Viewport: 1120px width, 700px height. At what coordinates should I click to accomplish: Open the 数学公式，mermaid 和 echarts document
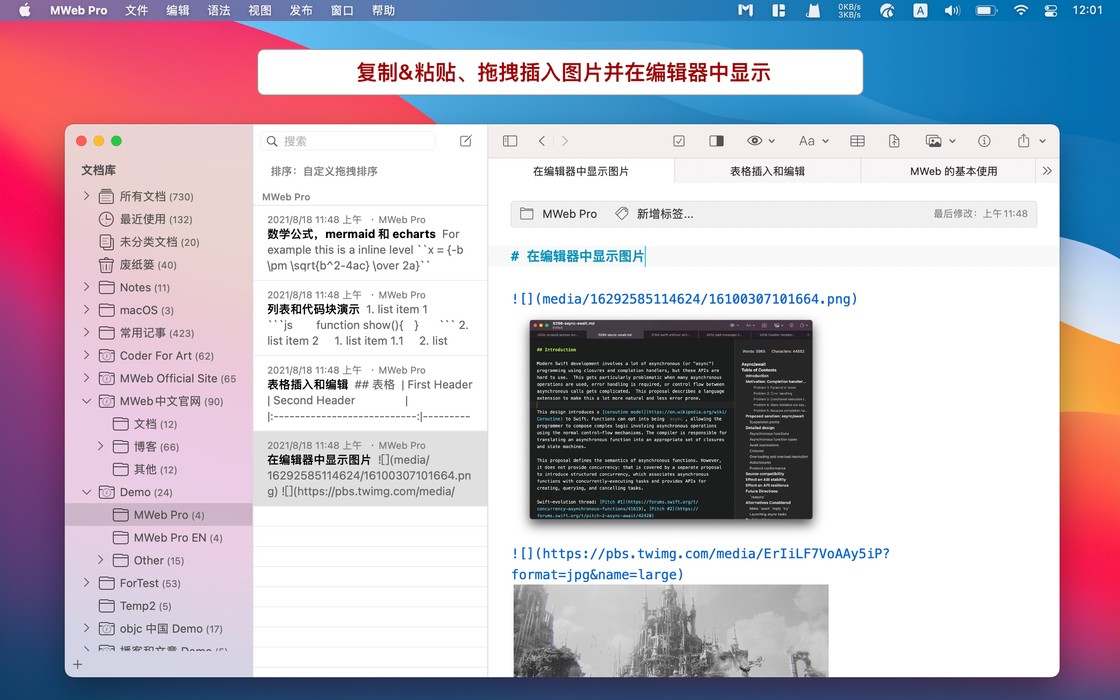tap(370, 243)
